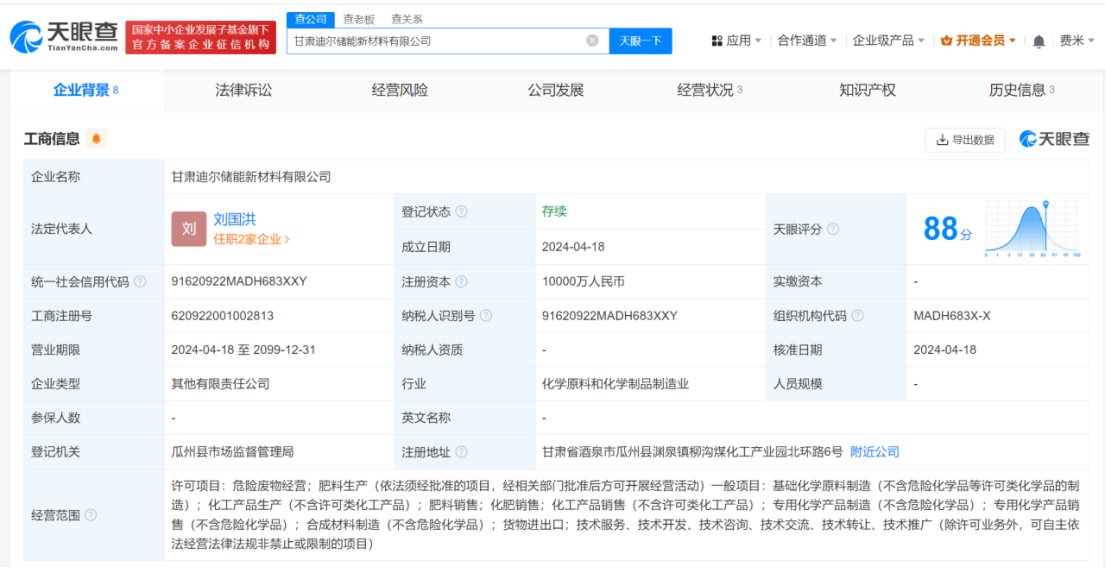
Task: Click help icon next to 登记状态
Action: pos(461,212)
